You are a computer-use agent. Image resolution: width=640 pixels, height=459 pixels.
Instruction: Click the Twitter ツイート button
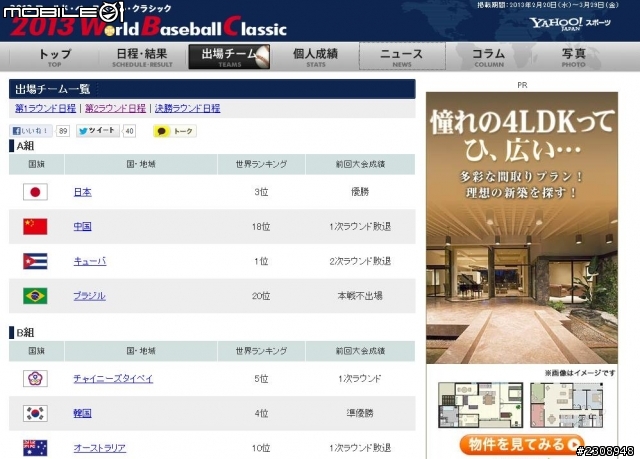pyautogui.click(x=98, y=131)
